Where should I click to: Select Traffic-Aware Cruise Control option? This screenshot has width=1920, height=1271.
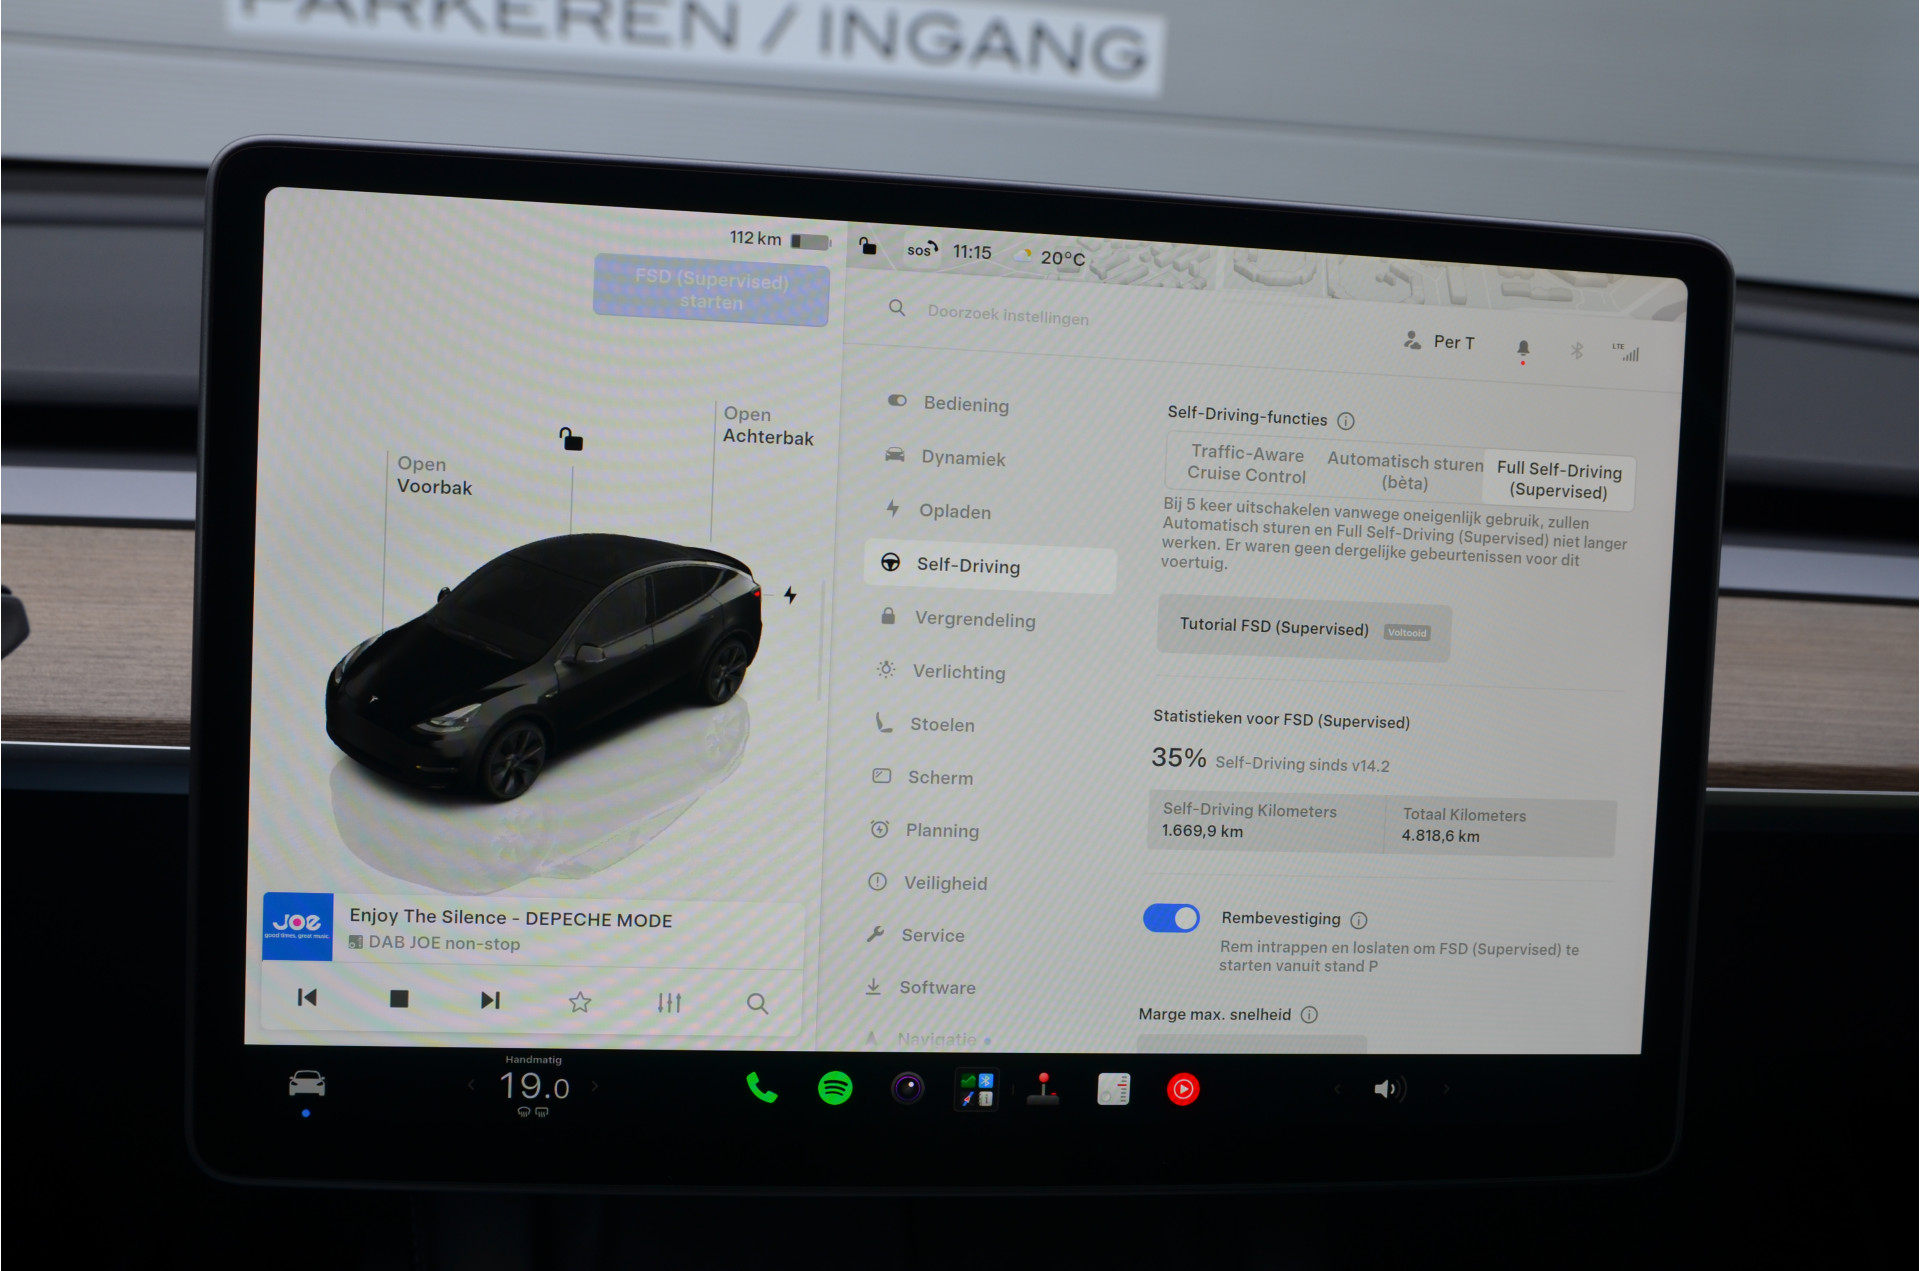click(1247, 464)
